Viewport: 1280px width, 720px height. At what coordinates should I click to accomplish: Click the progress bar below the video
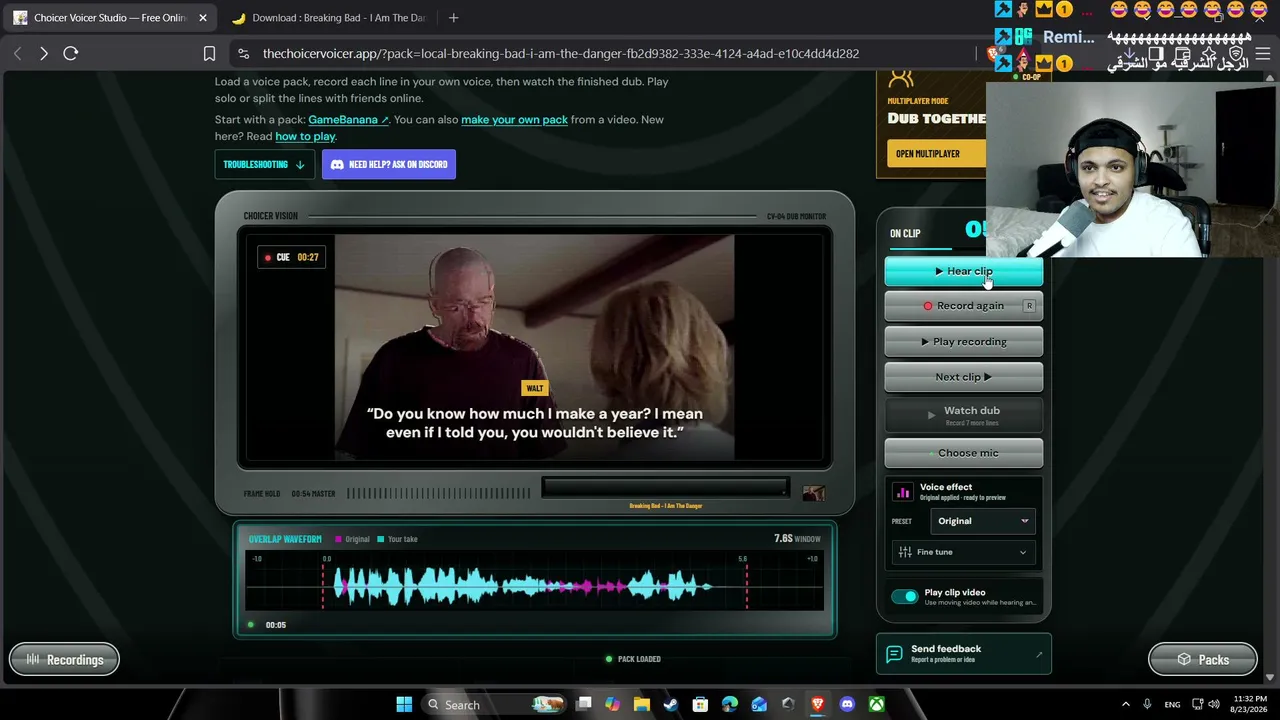(665, 488)
